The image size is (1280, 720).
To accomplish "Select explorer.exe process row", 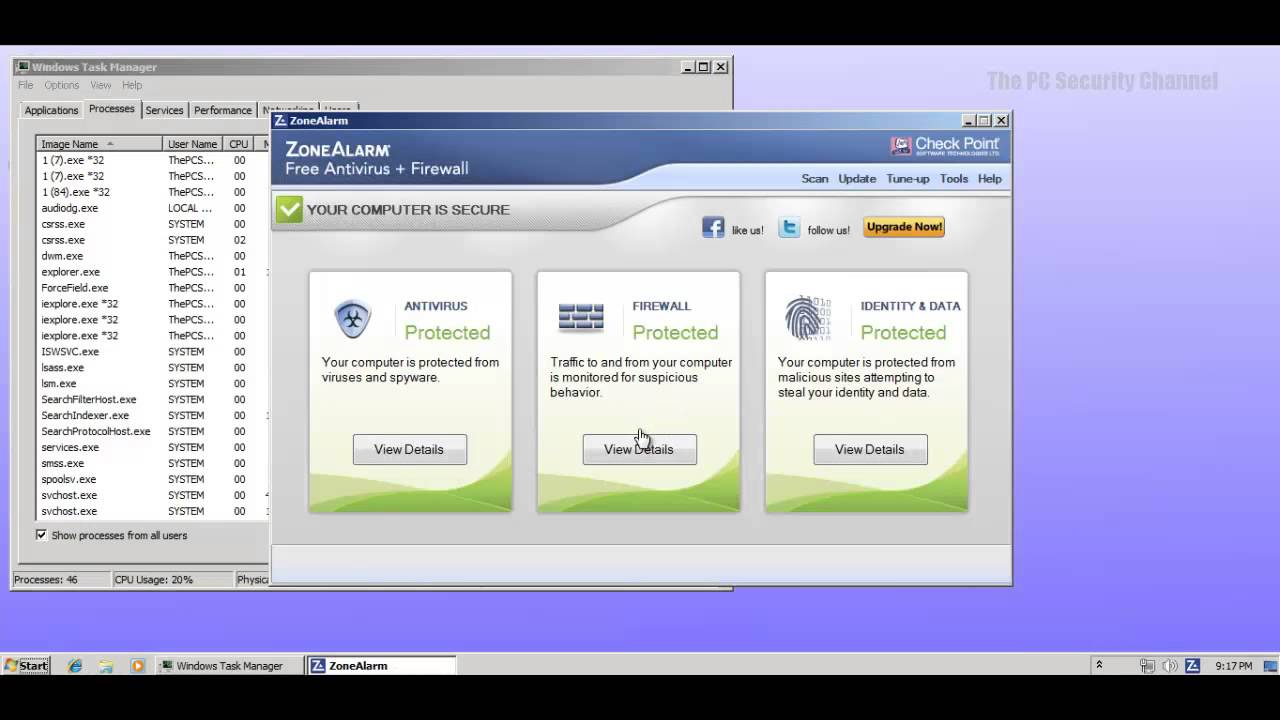I will (x=152, y=272).
